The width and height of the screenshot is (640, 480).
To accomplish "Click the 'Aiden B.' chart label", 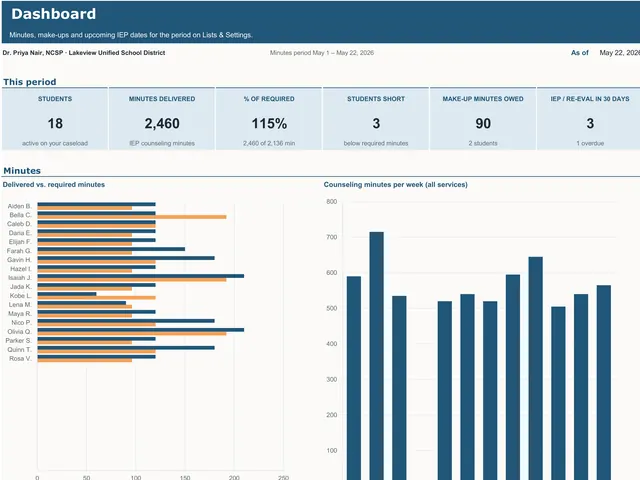I will [20, 206].
